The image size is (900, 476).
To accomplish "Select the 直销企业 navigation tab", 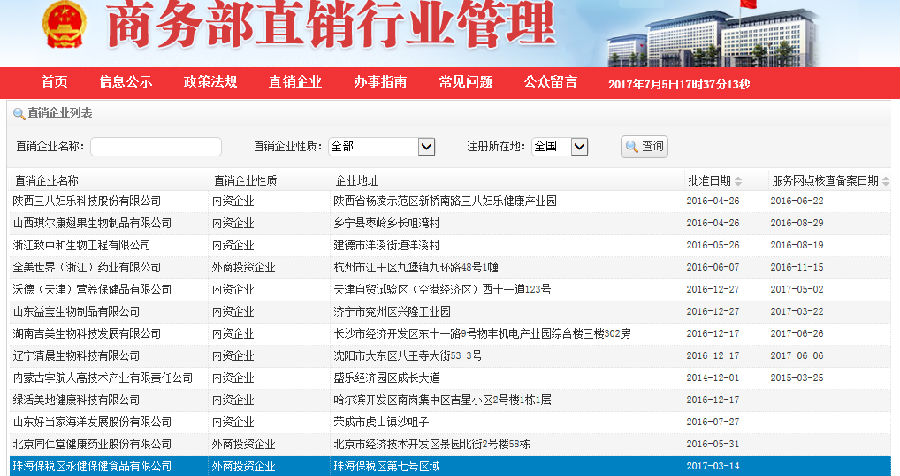I will (x=295, y=82).
